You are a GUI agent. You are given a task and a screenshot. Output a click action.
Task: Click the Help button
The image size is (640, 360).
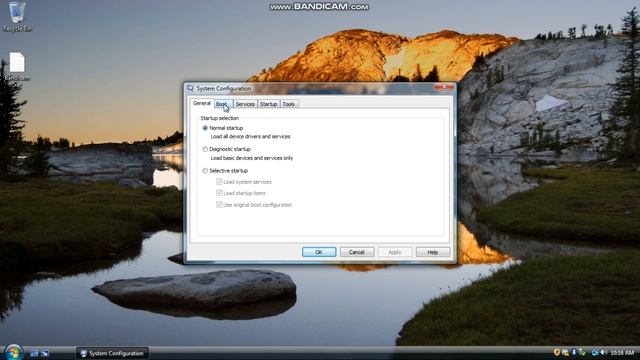tap(433, 252)
